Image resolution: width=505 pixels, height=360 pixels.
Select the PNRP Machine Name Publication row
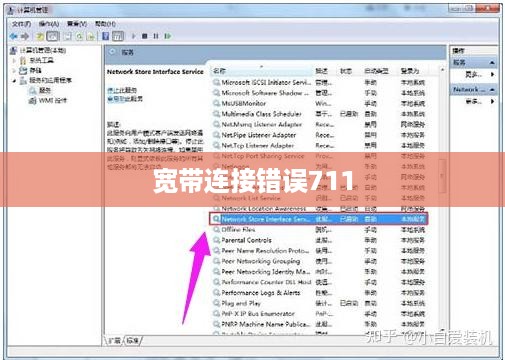[x=319, y=324]
